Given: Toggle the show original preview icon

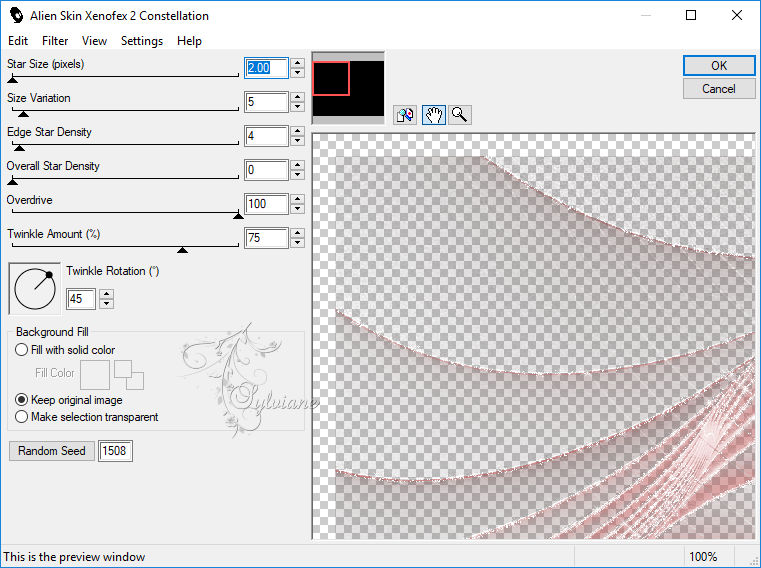Looking at the screenshot, I should pyautogui.click(x=405, y=115).
